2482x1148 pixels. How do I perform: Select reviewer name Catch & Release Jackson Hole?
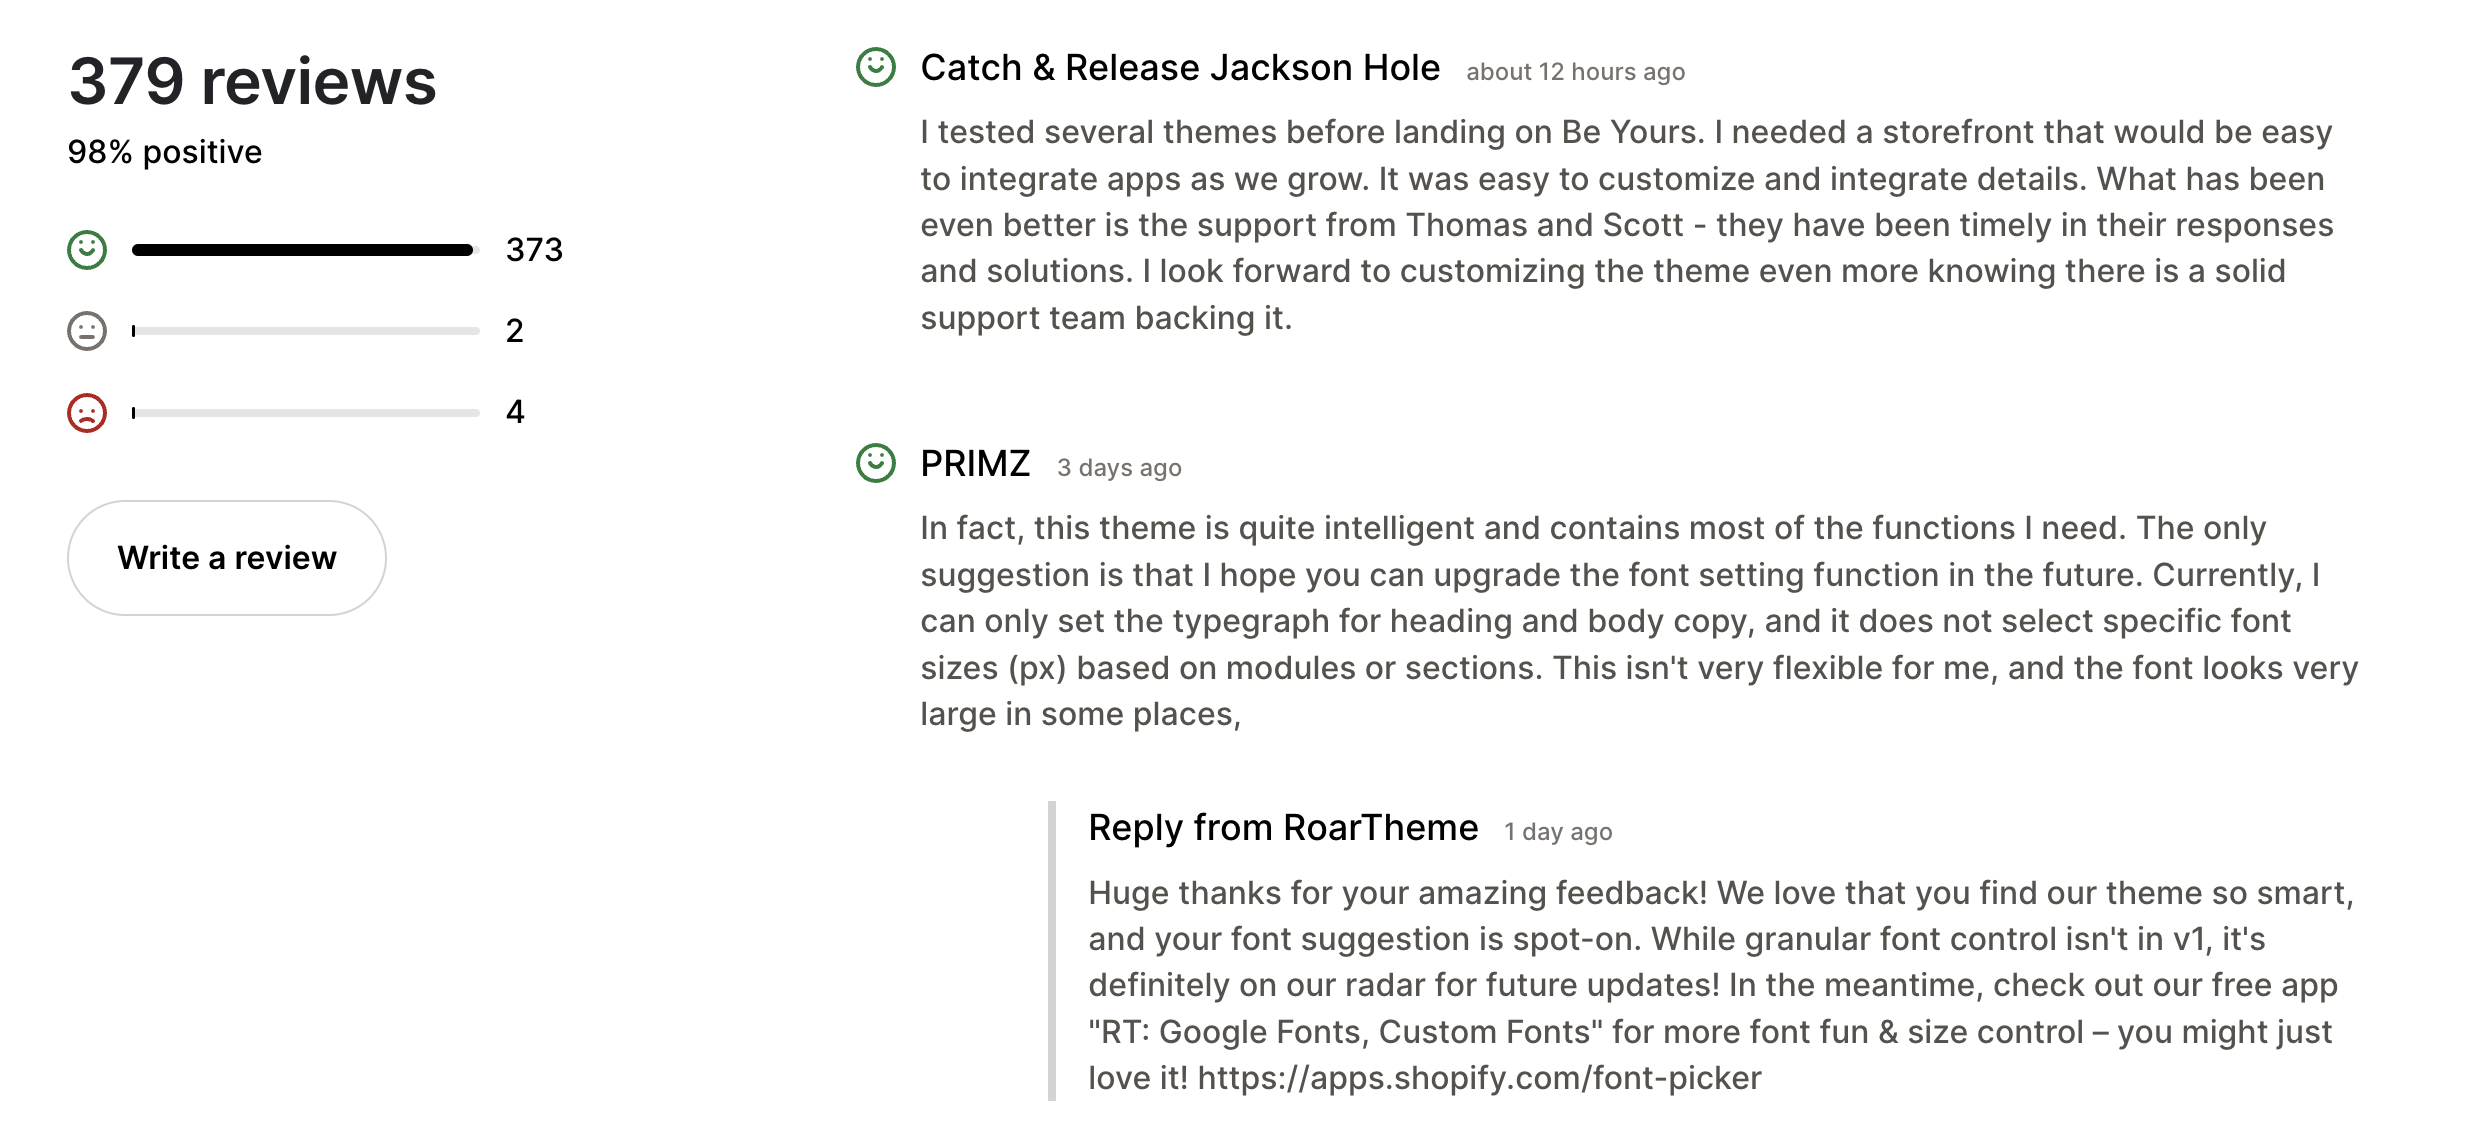click(1180, 67)
